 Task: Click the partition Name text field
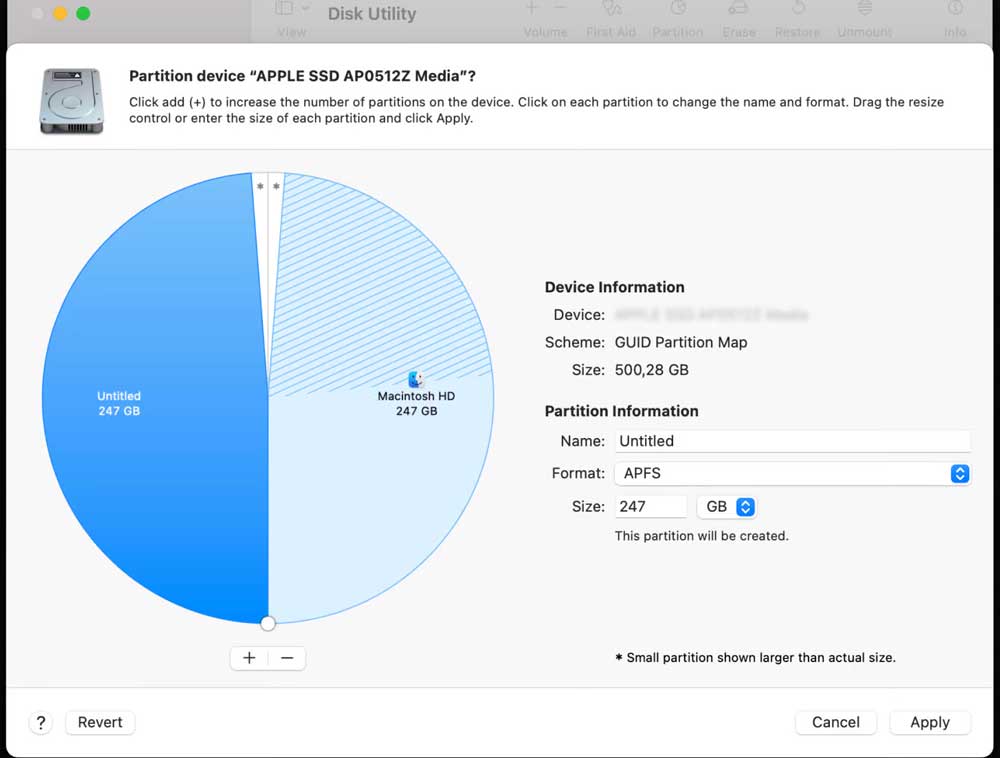pos(793,441)
